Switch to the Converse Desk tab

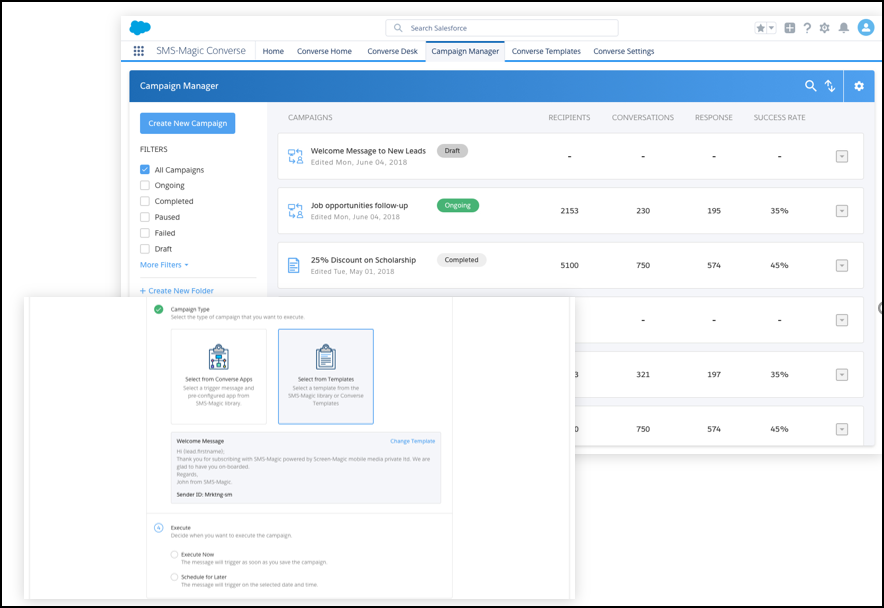pyautogui.click(x=392, y=51)
